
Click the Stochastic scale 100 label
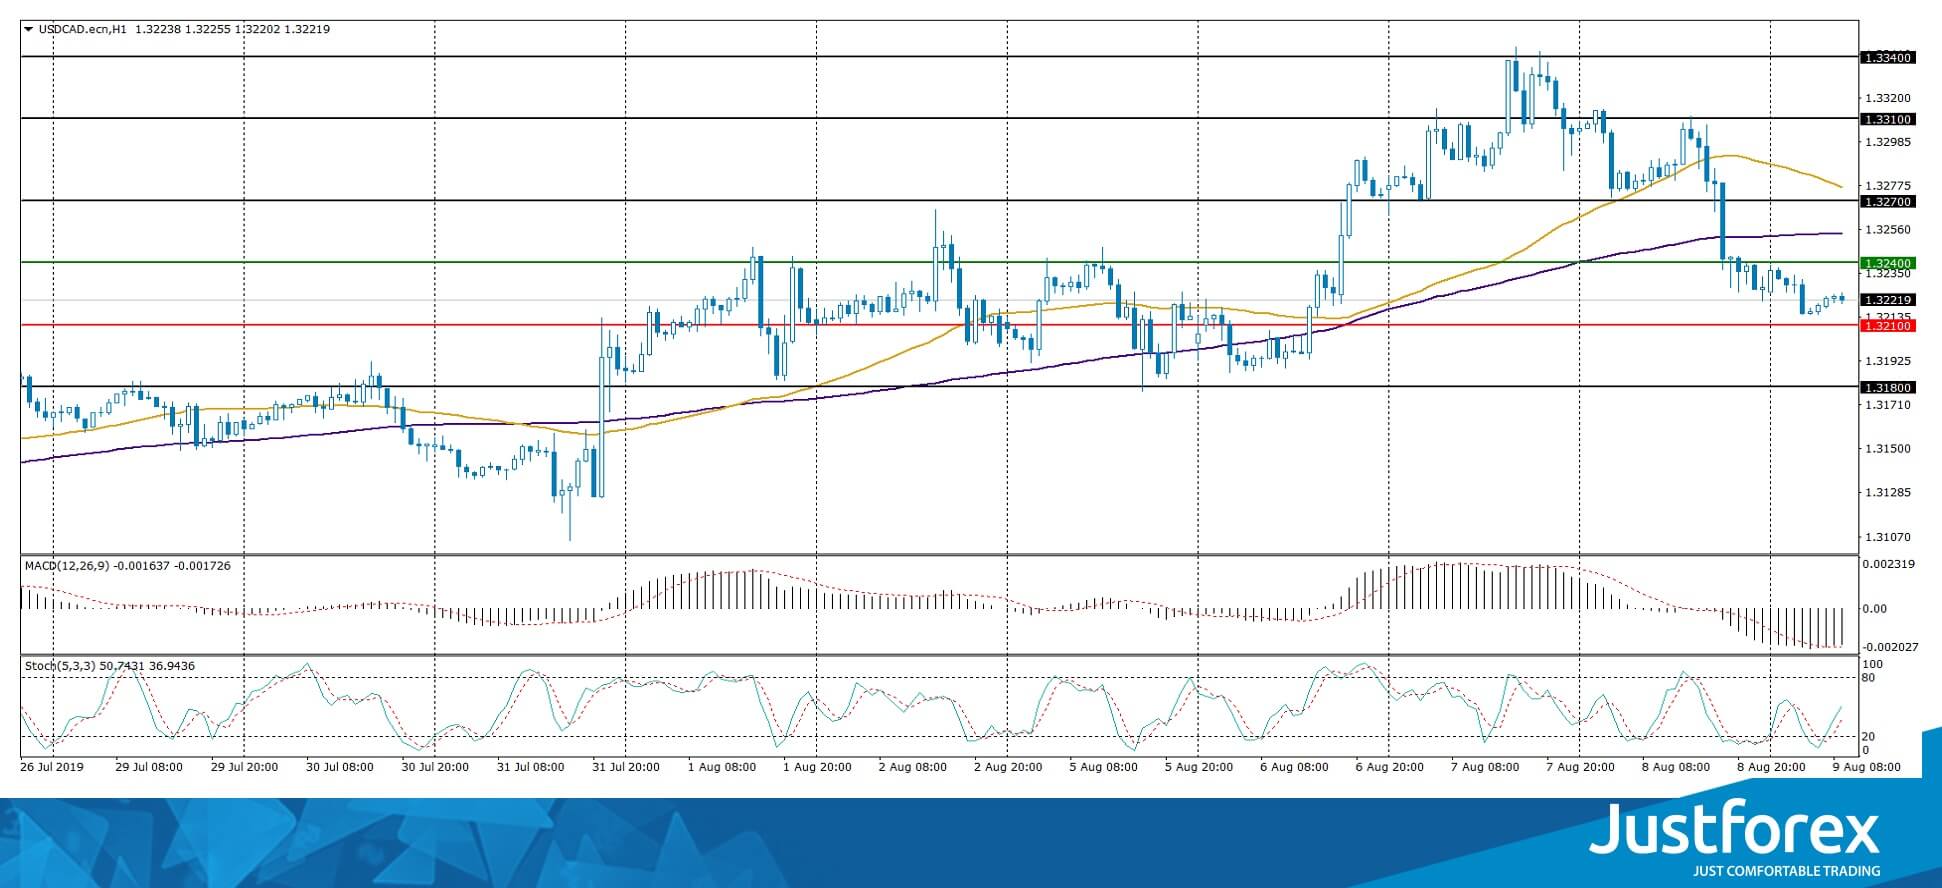point(1873,665)
